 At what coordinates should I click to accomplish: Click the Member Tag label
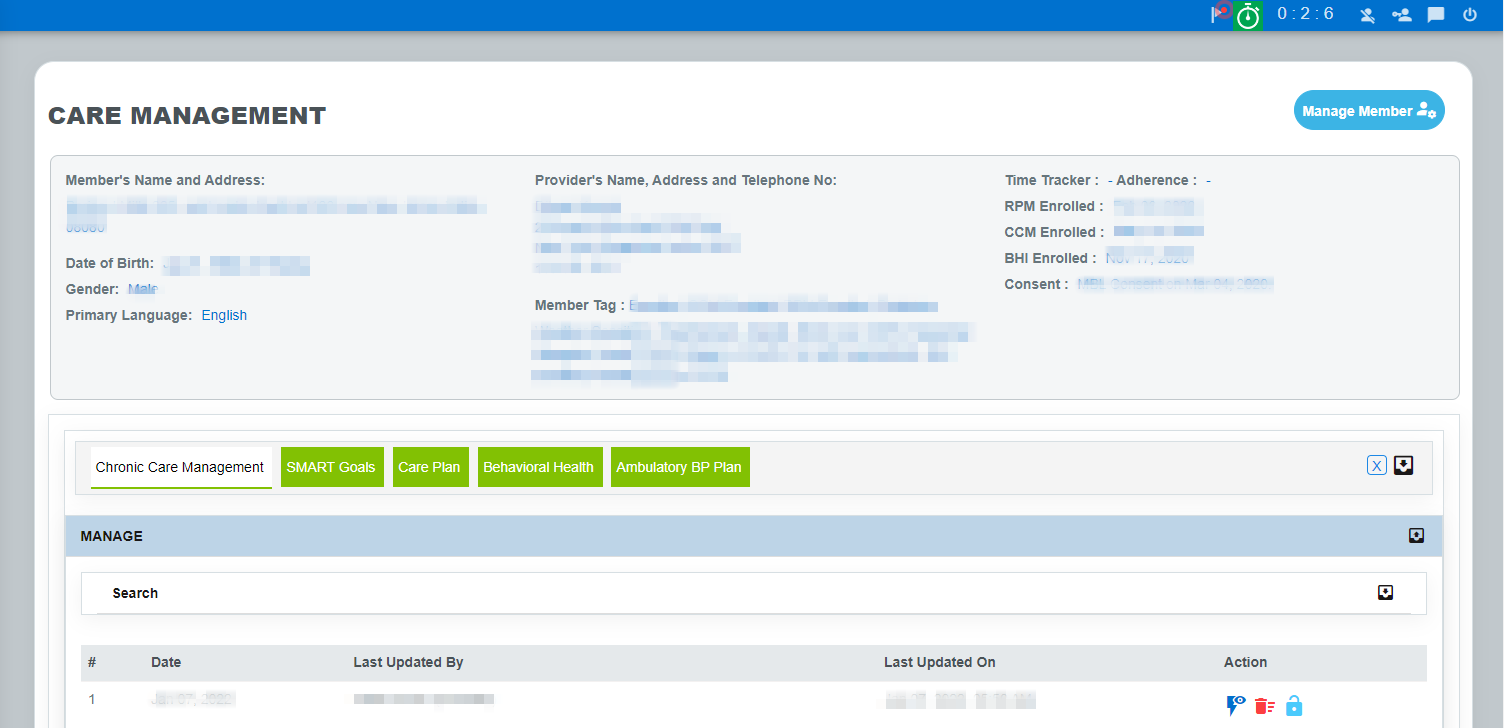580,305
